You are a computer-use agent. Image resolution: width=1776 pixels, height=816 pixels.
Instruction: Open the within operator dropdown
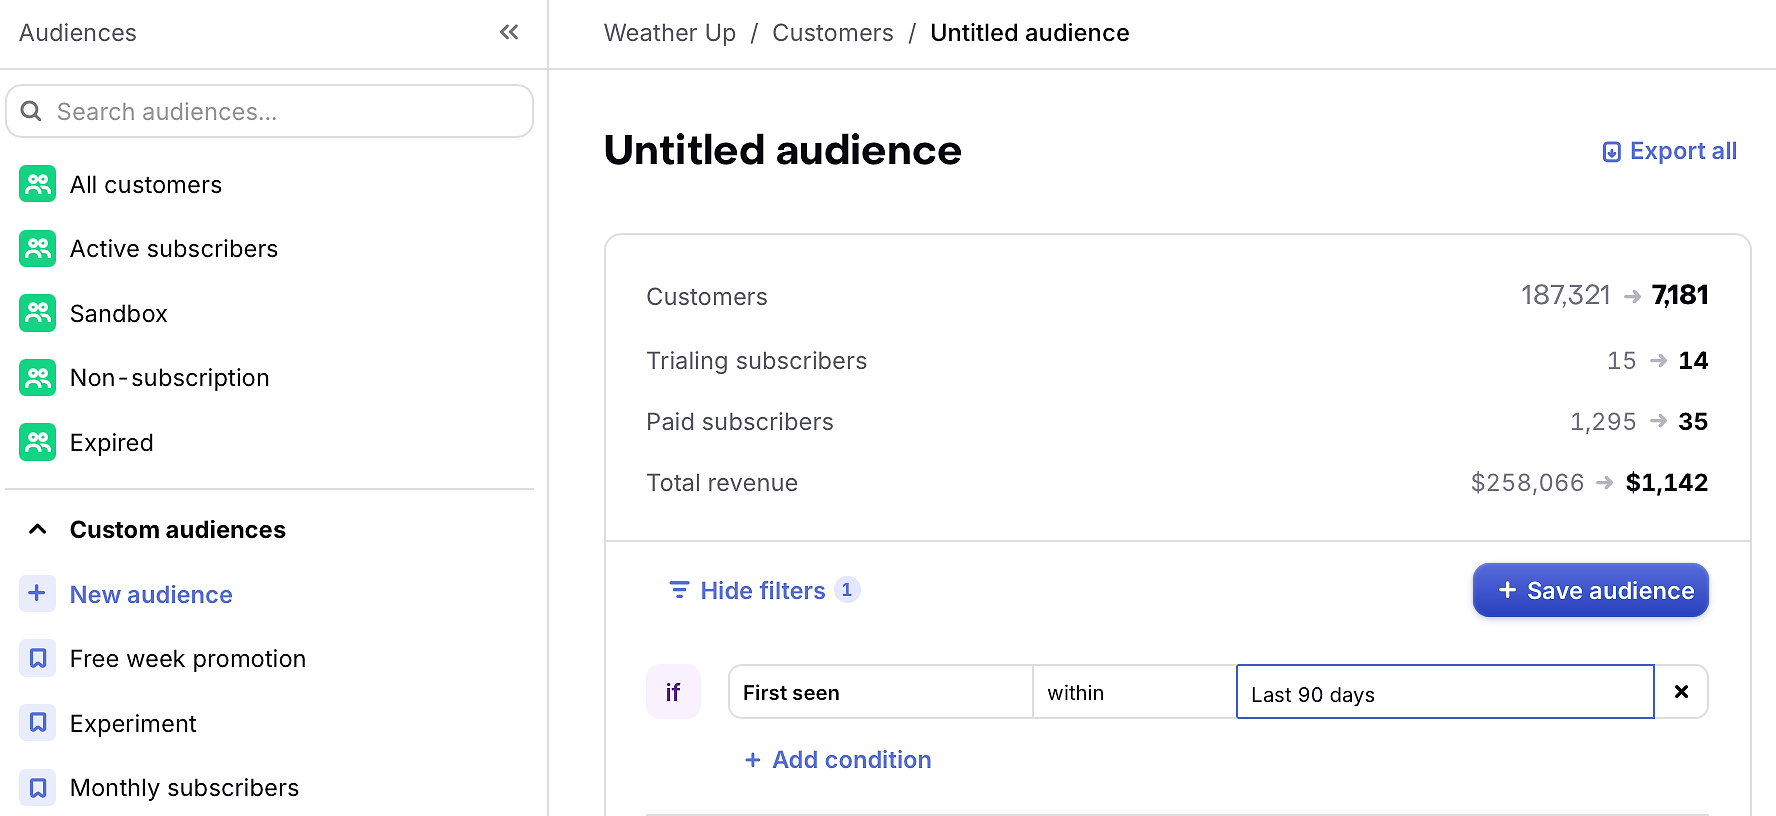click(1134, 692)
